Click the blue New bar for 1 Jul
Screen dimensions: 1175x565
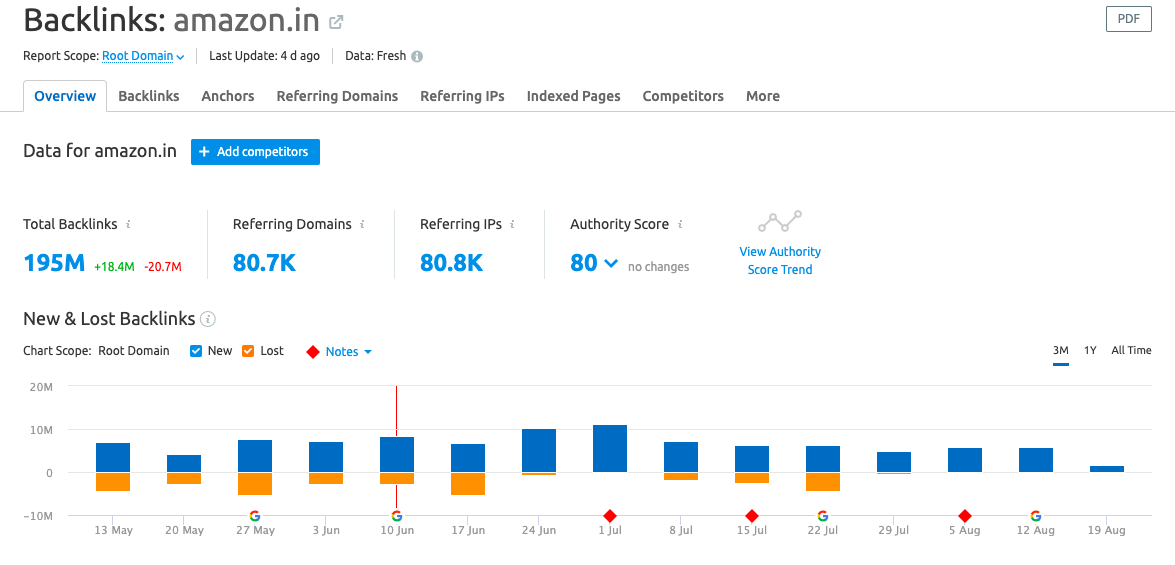click(x=610, y=448)
